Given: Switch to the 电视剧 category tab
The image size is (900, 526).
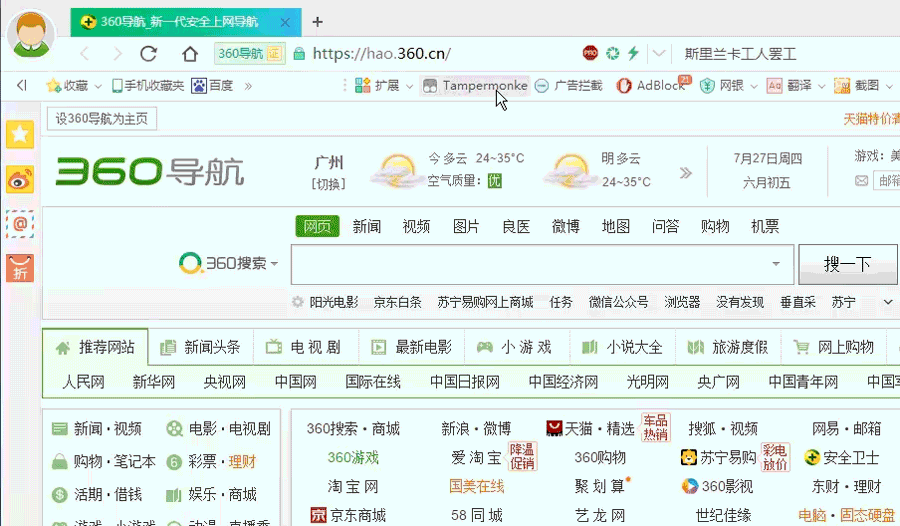Looking at the screenshot, I should coord(304,347).
